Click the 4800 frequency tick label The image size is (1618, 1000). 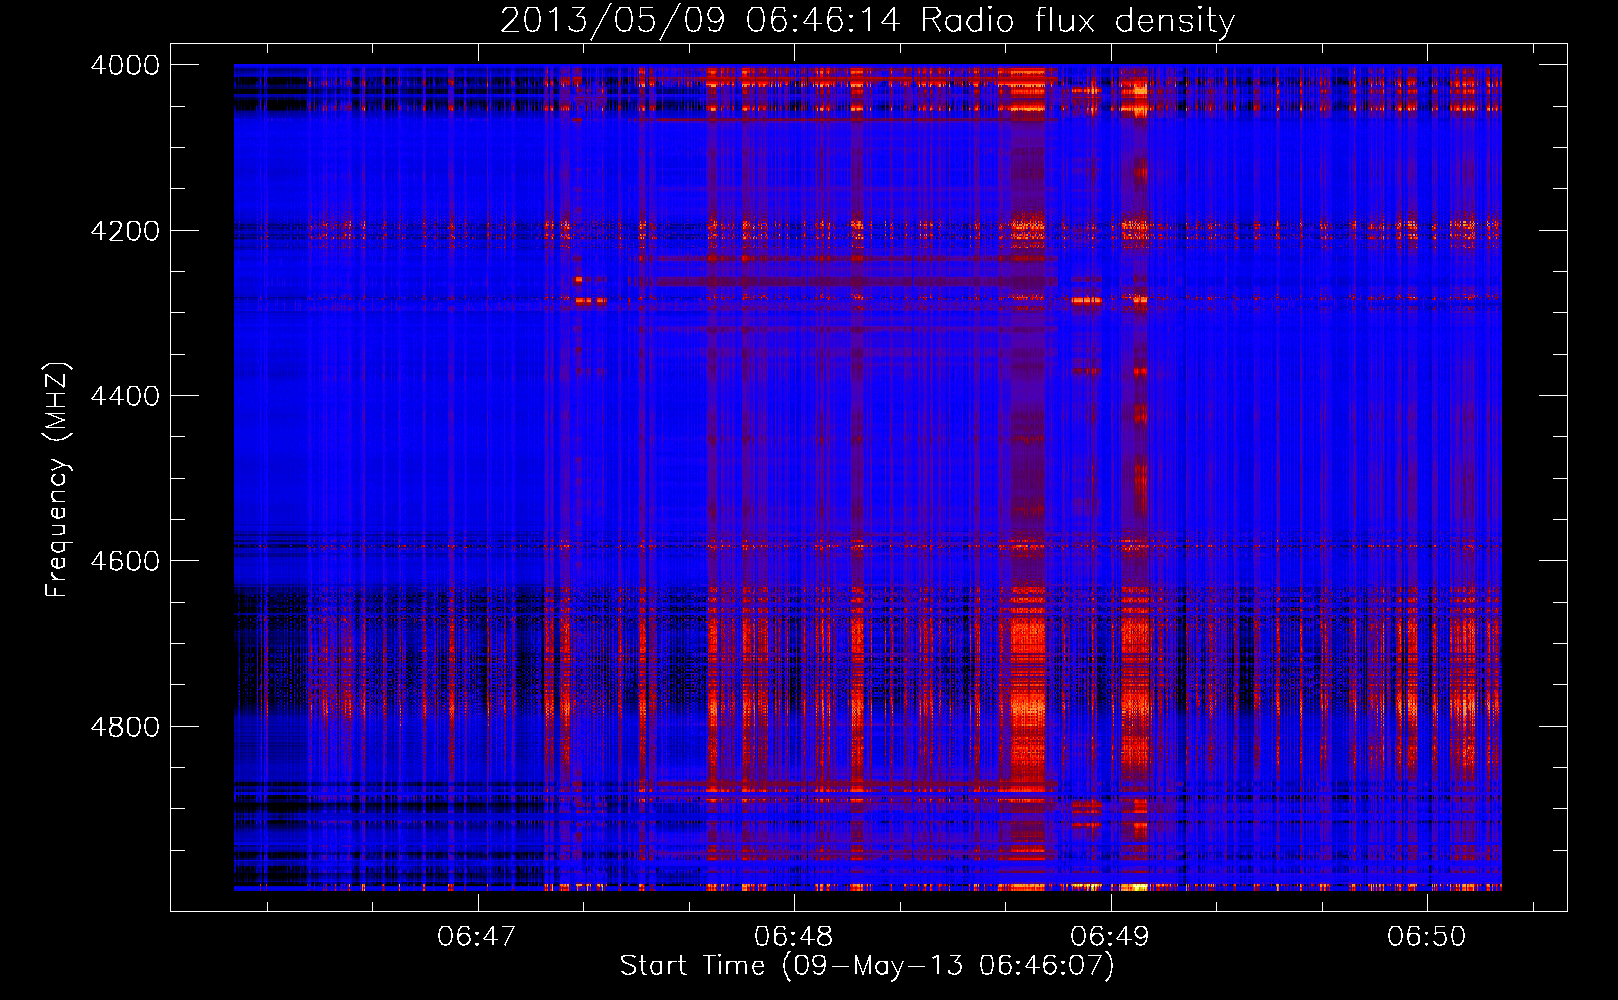click(x=125, y=726)
